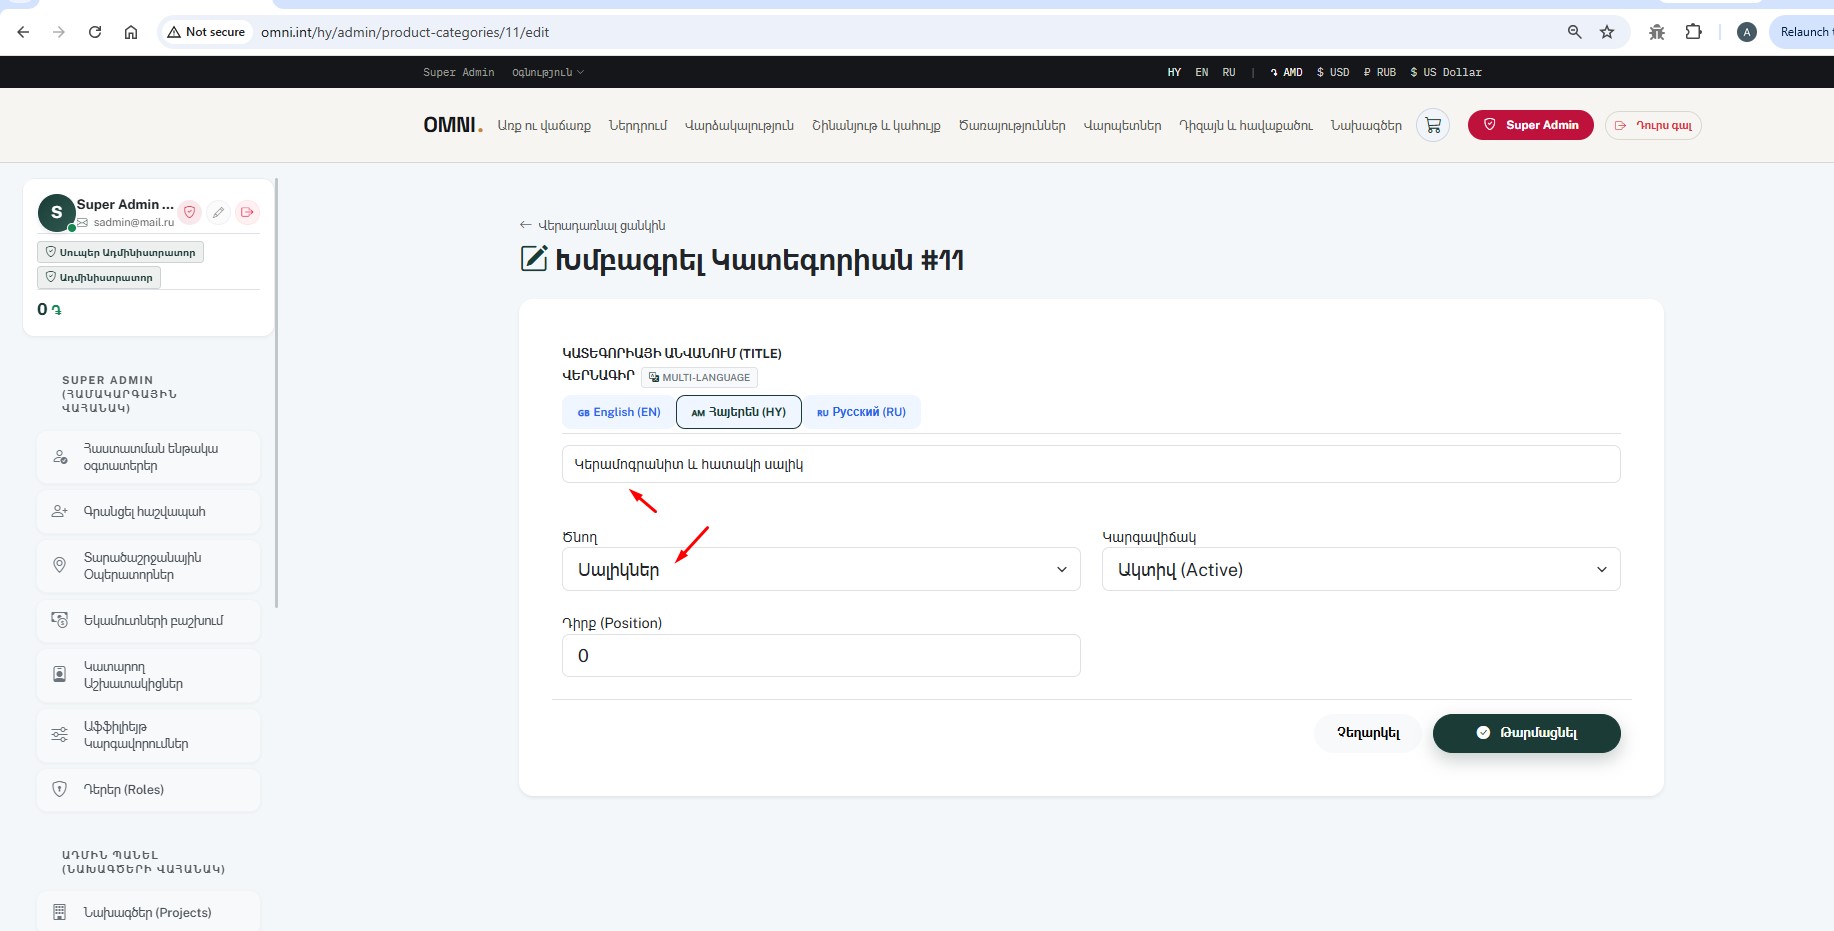
Task: Bookmark this page with star icon
Action: 1607,32
